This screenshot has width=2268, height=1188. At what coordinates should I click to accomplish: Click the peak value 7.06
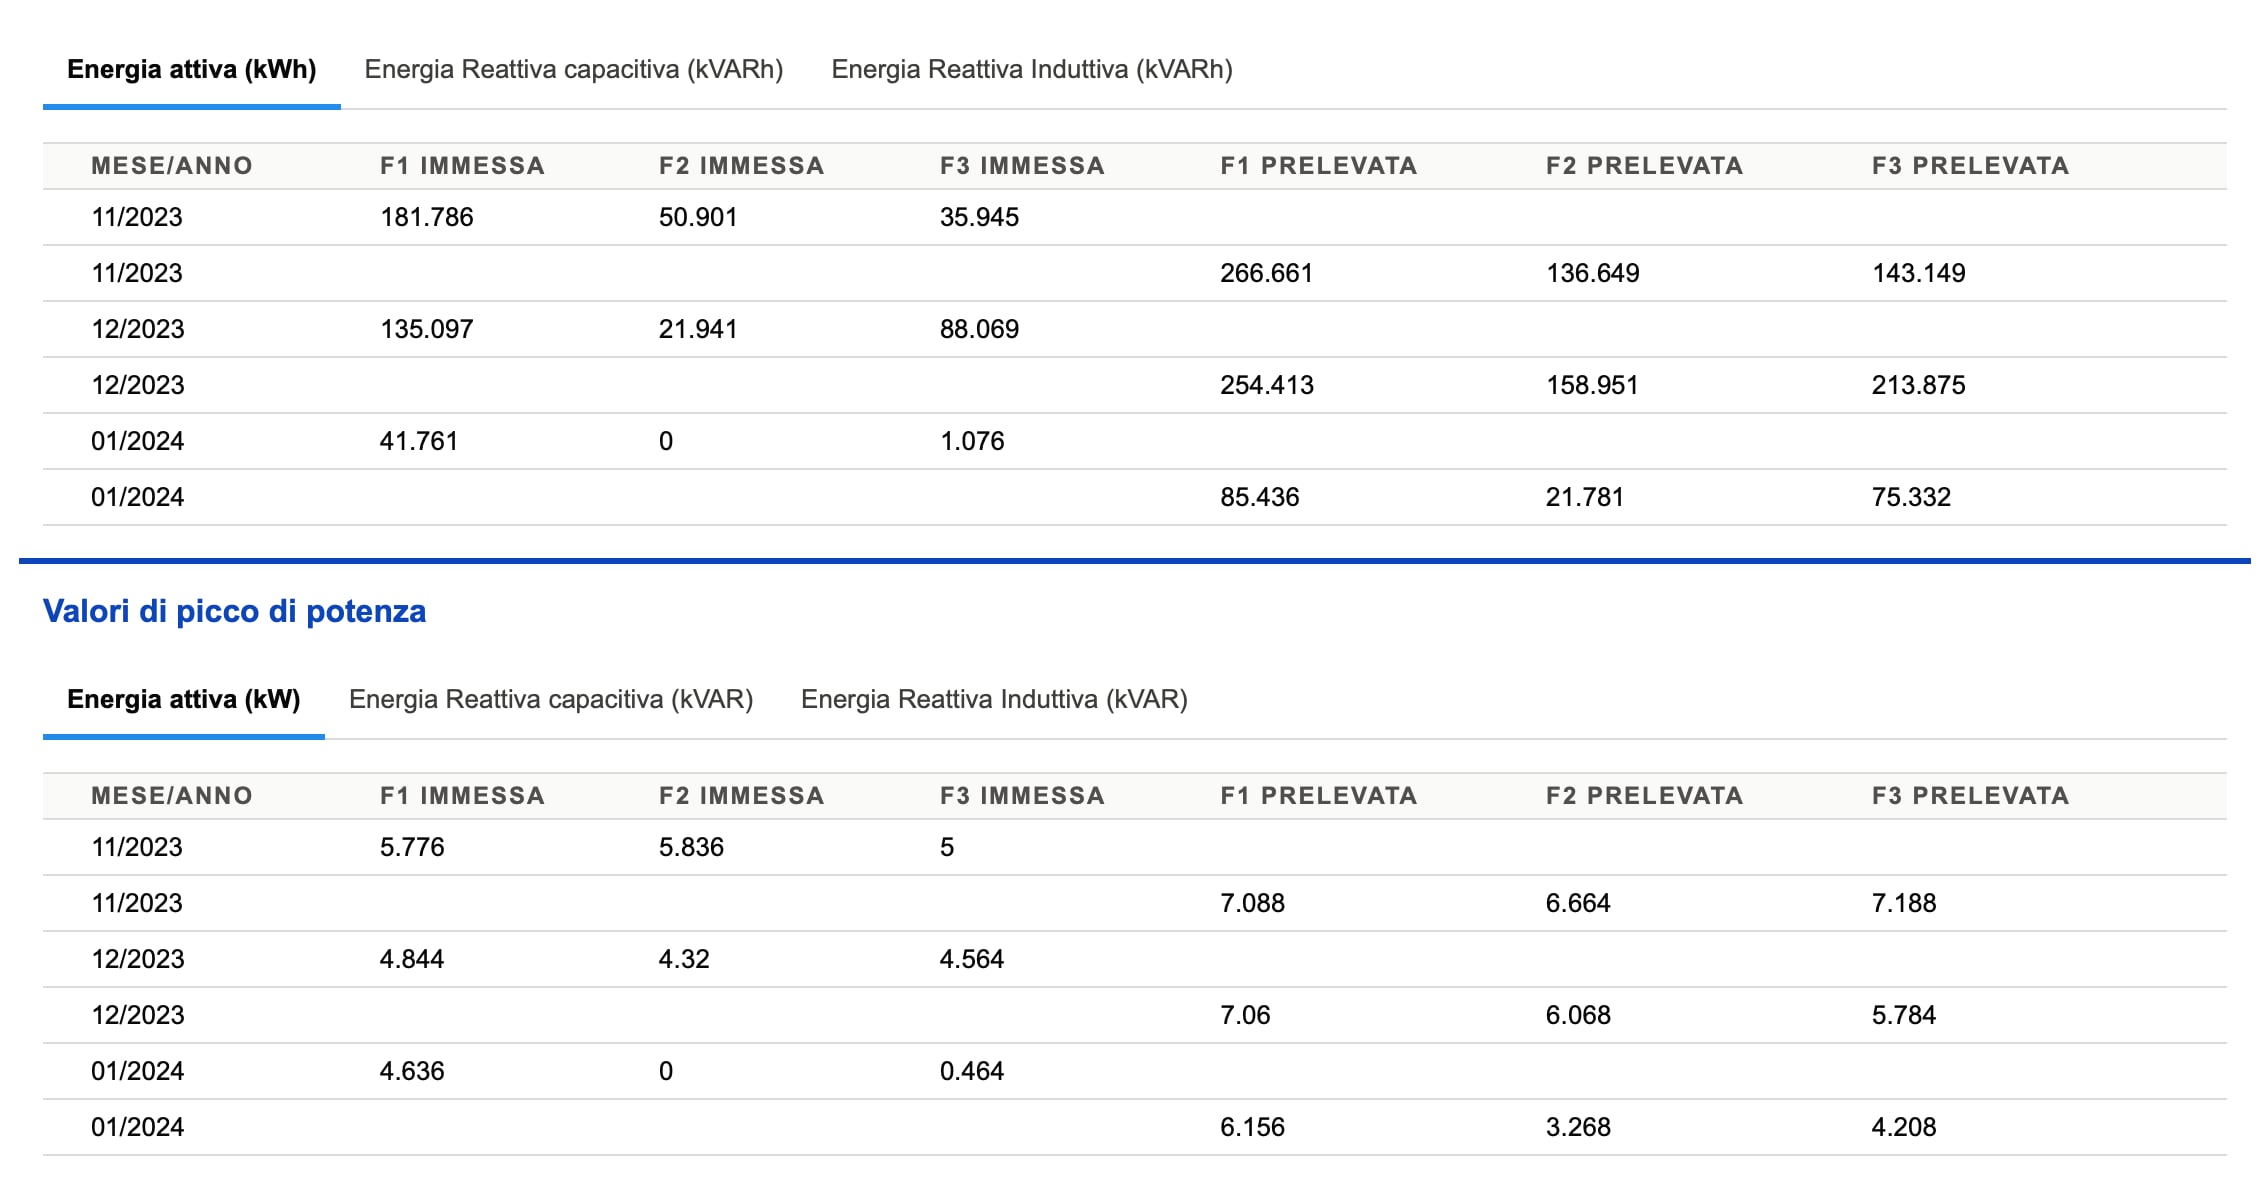(1245, 1015)
